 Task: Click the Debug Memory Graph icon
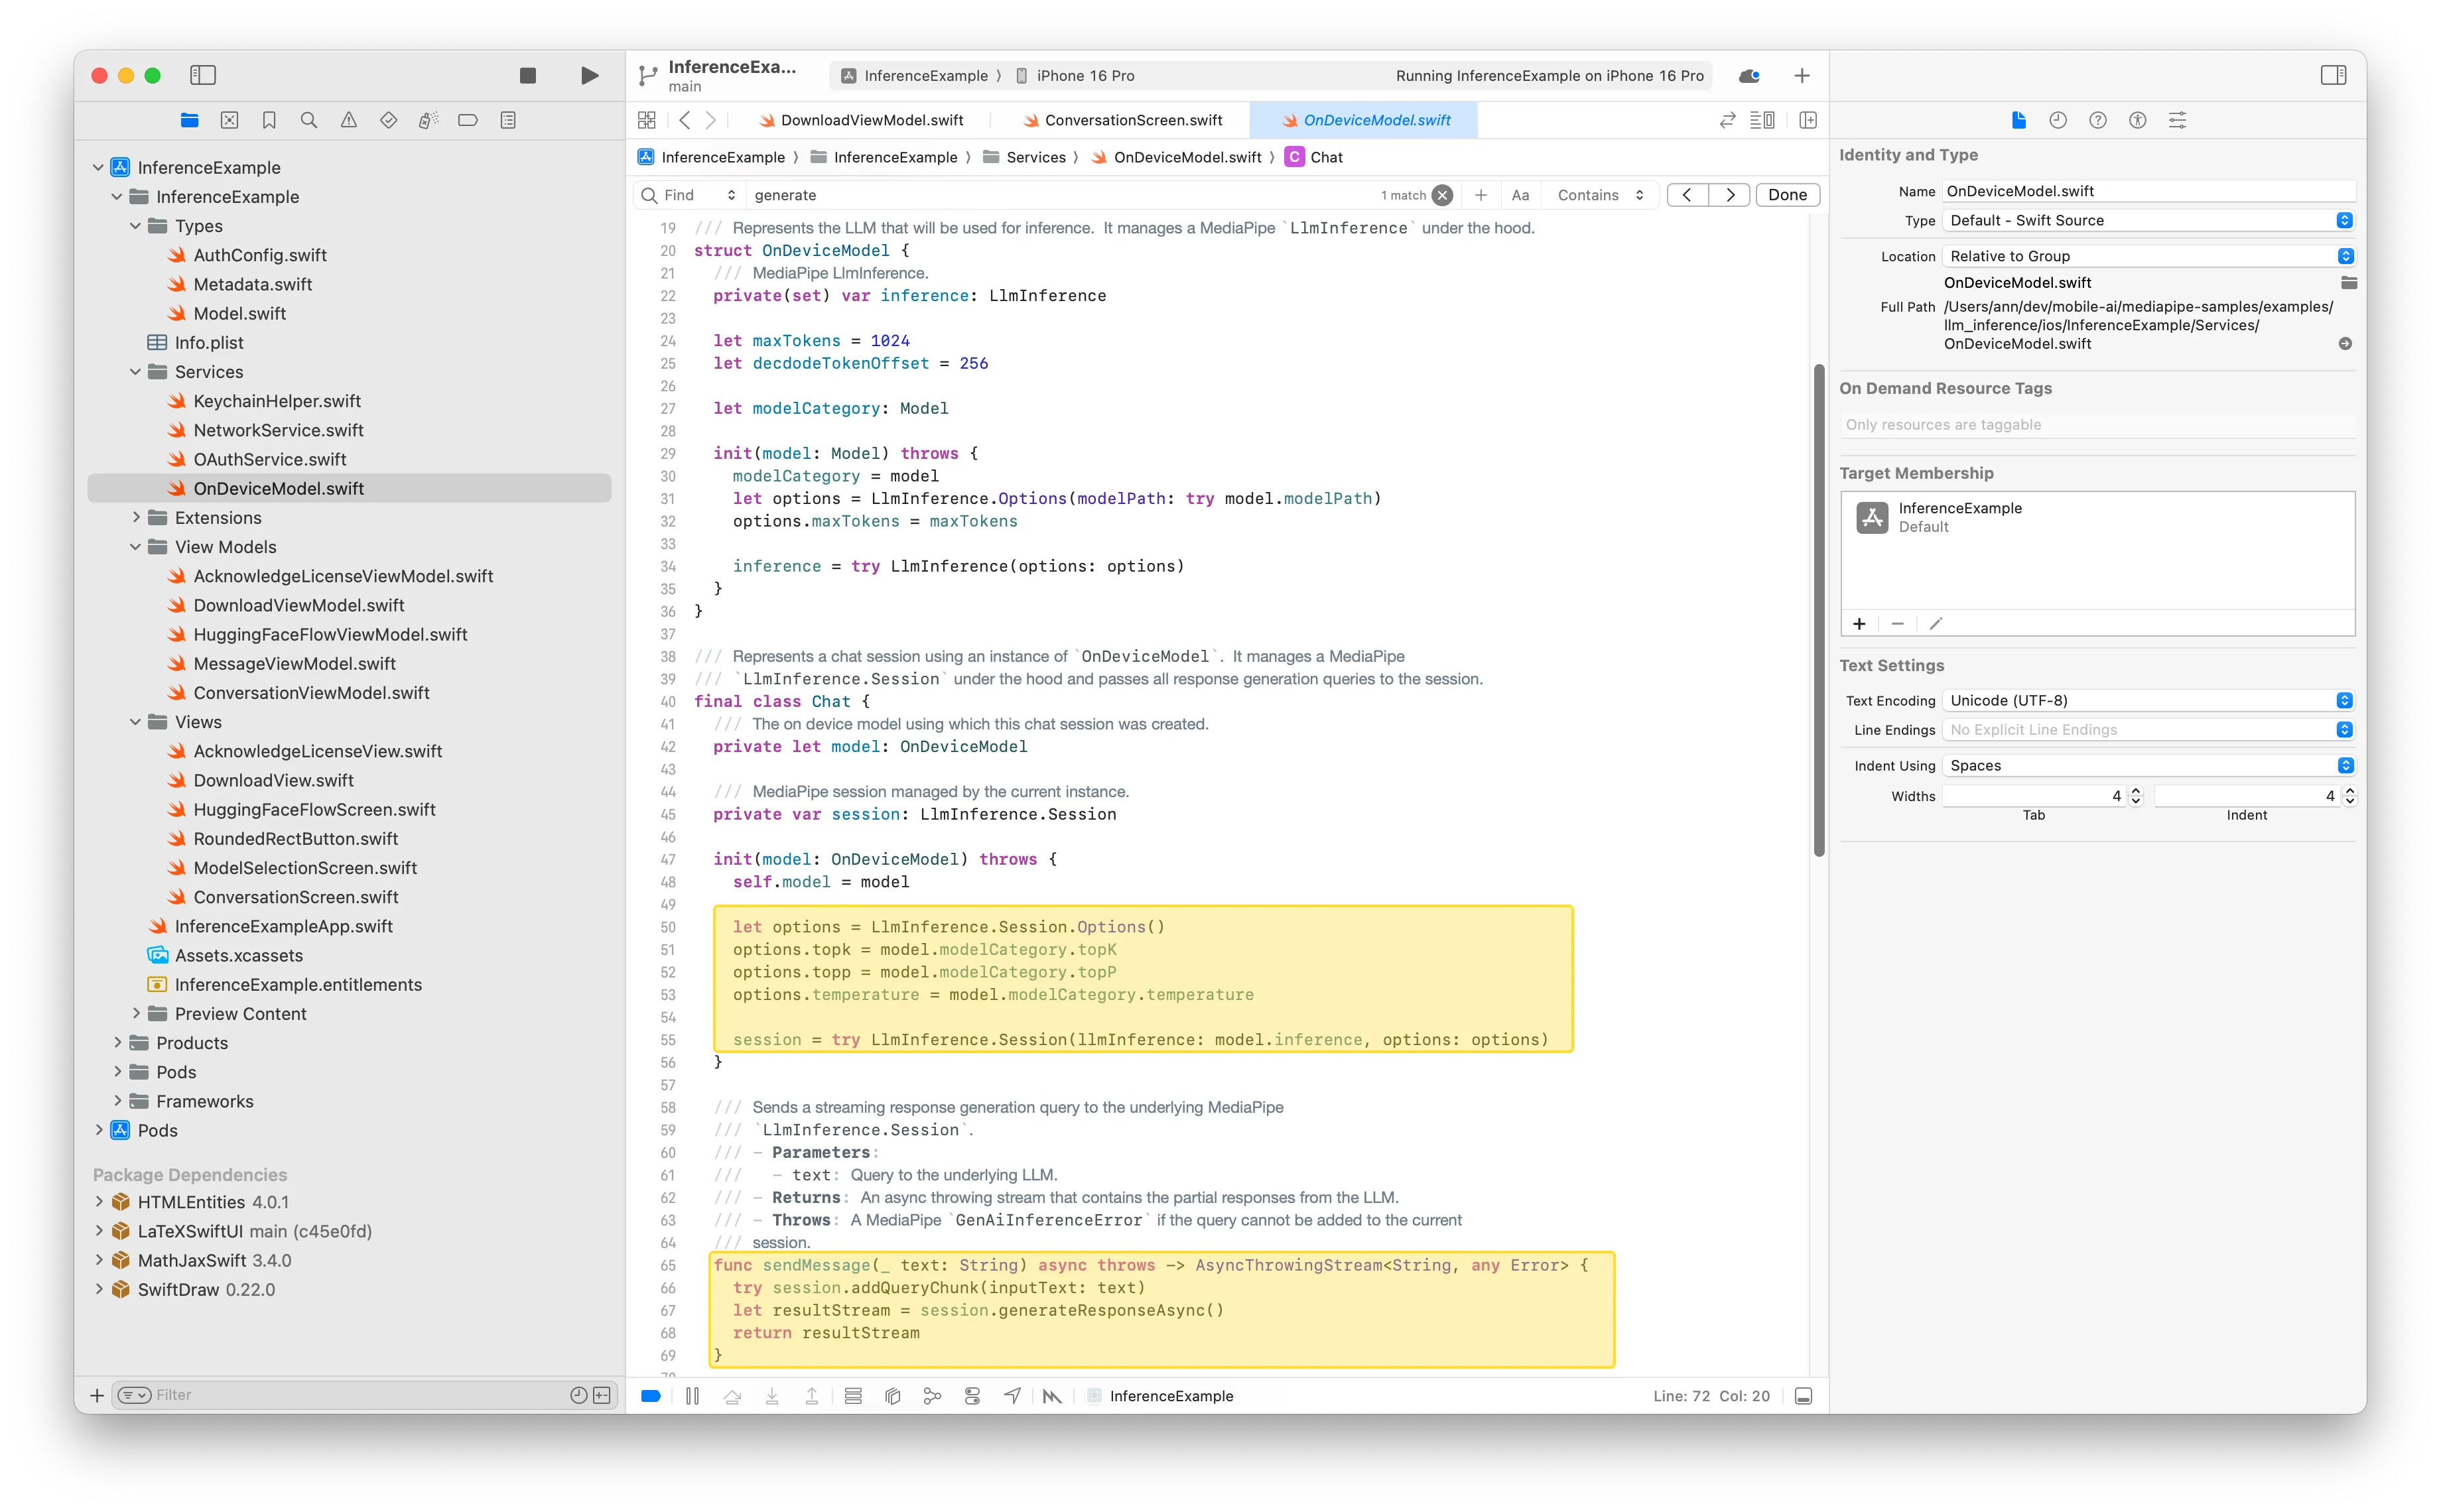(x=932, y=1396)
